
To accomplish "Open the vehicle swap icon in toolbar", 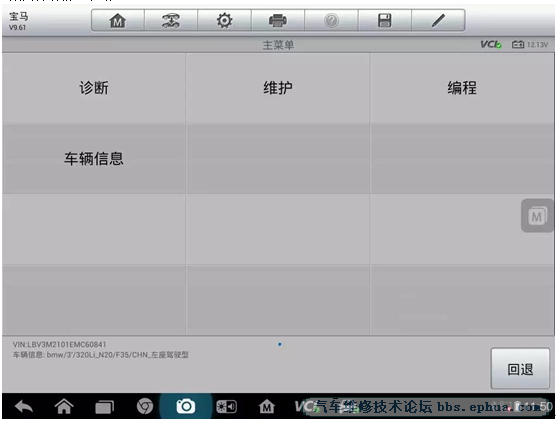I will 171,21.
